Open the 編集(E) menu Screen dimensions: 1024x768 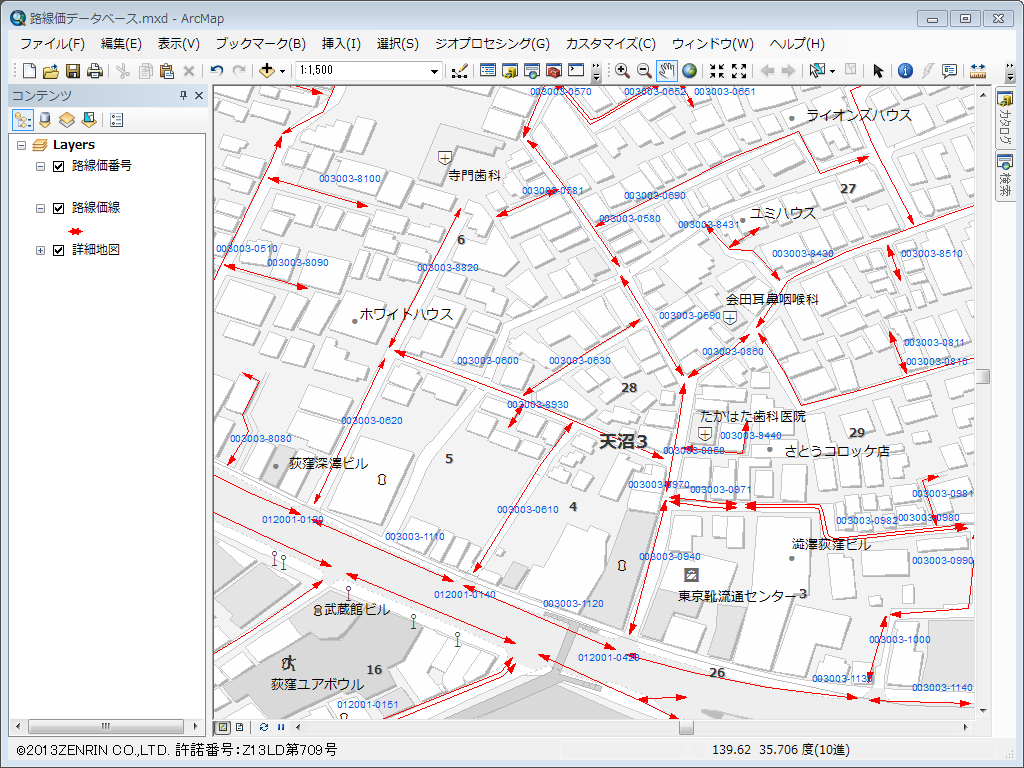tap(121, 44)
